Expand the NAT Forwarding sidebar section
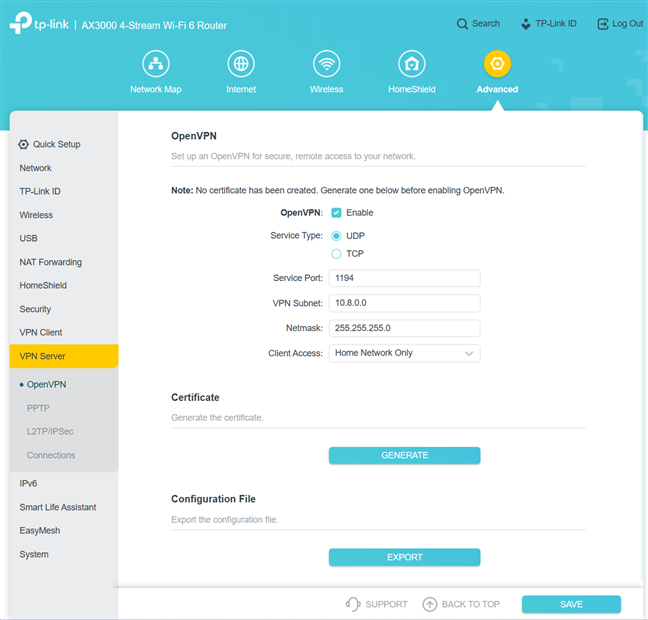Viewport: 648px width, 620px height. (51, 262)
